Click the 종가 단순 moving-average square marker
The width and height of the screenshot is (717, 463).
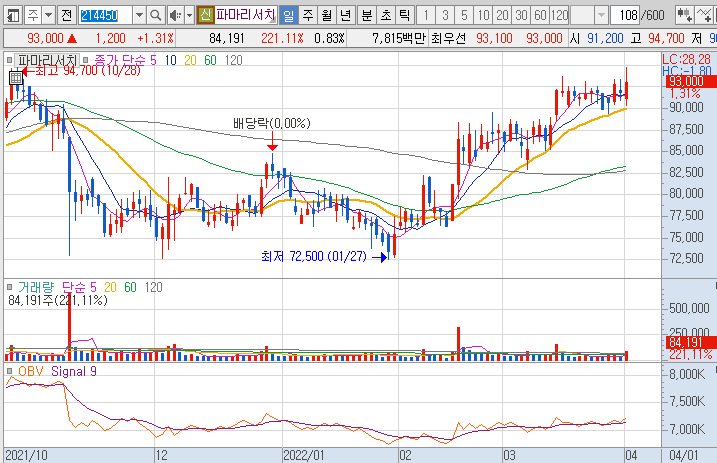(x=86, y=60)
